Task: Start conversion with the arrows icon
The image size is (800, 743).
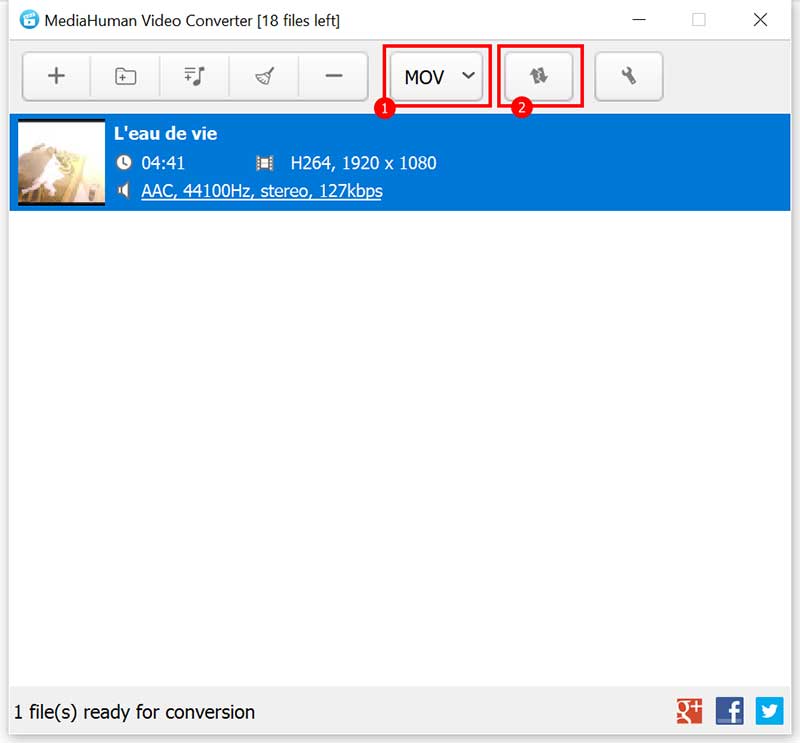Action: point(539,75)
